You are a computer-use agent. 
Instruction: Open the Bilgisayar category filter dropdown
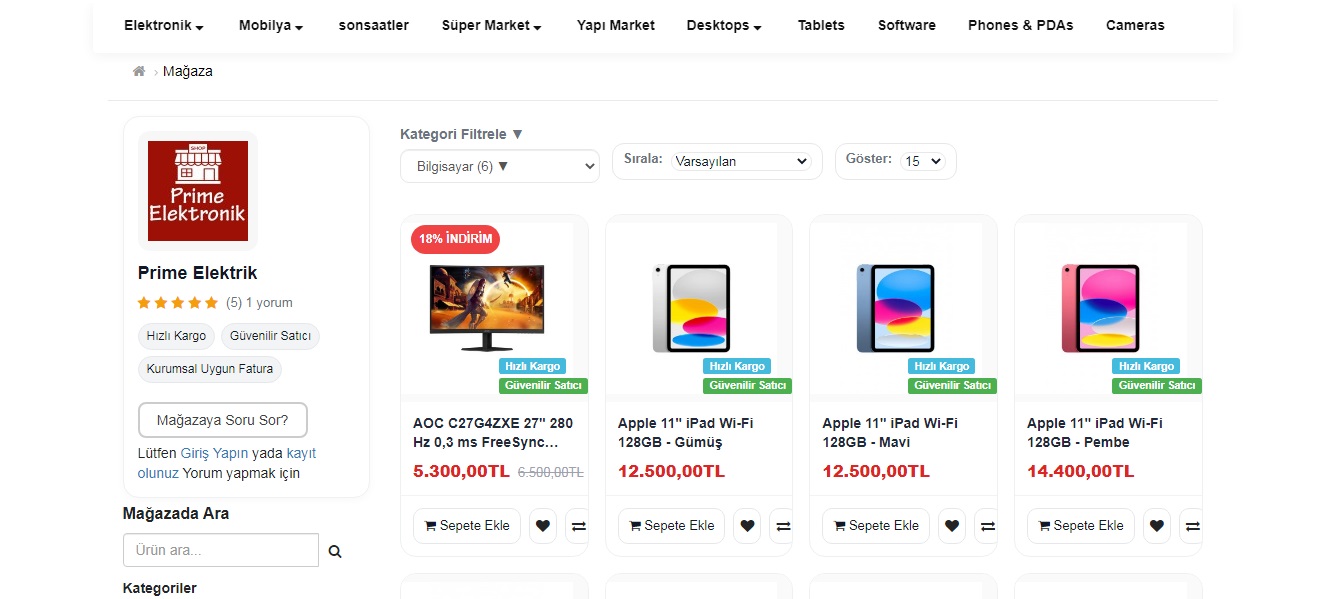pyautogui.click(x=500, y=167)
